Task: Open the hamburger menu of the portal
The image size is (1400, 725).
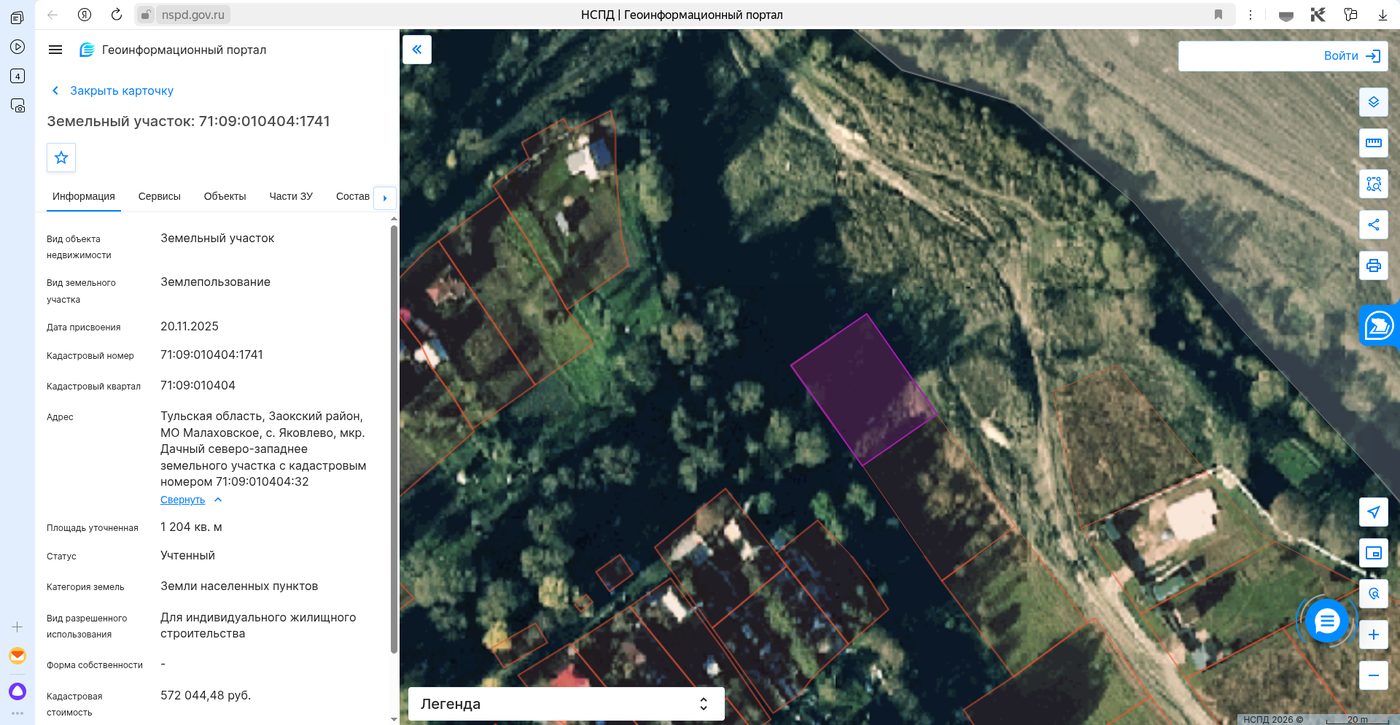Action: click(55, 50)
